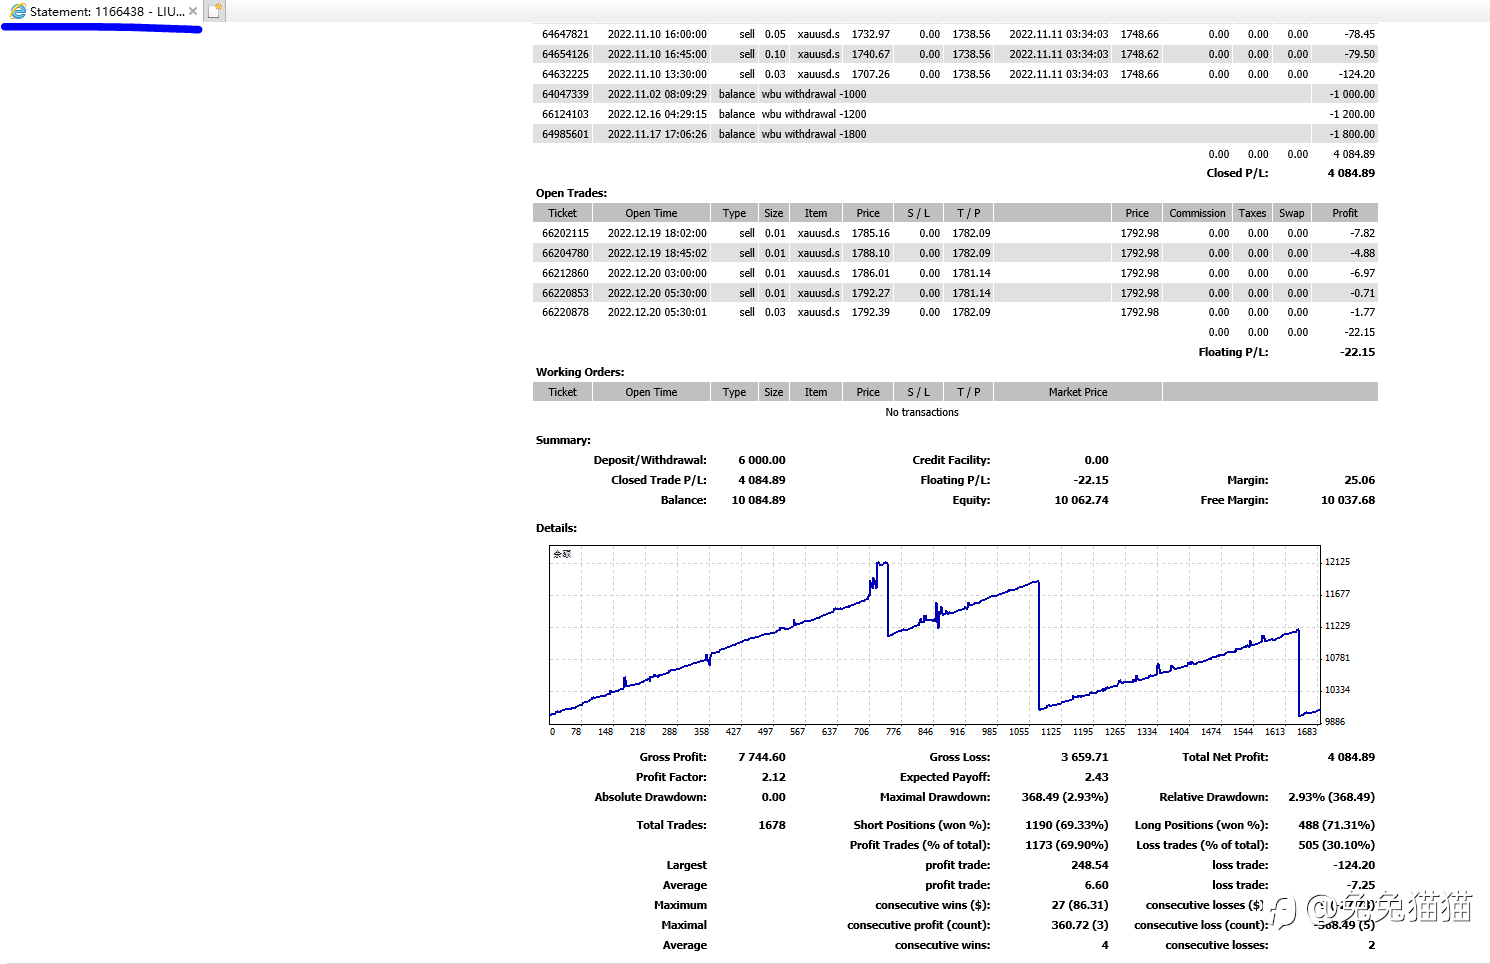Close the Statement 1166438 tab
The height and width of the screenshot is (964, 1490).
tap(193, 11)
